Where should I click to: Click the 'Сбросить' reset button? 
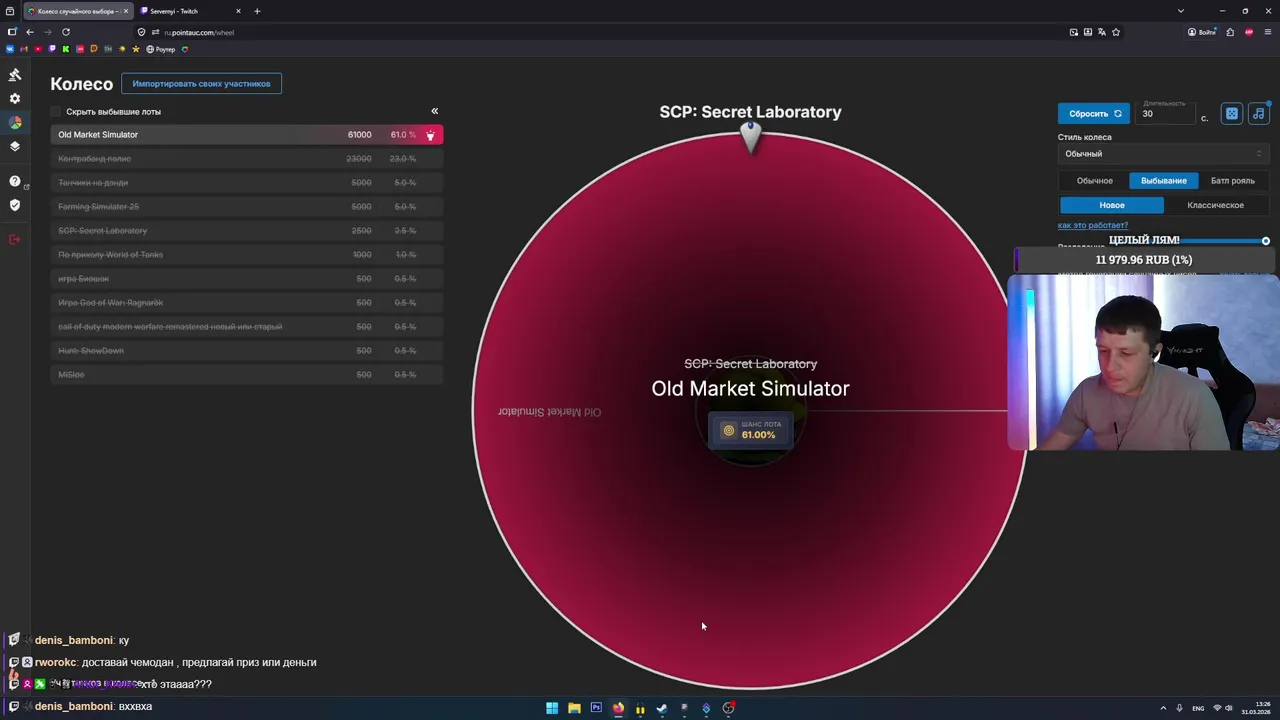pos(1094,114)
